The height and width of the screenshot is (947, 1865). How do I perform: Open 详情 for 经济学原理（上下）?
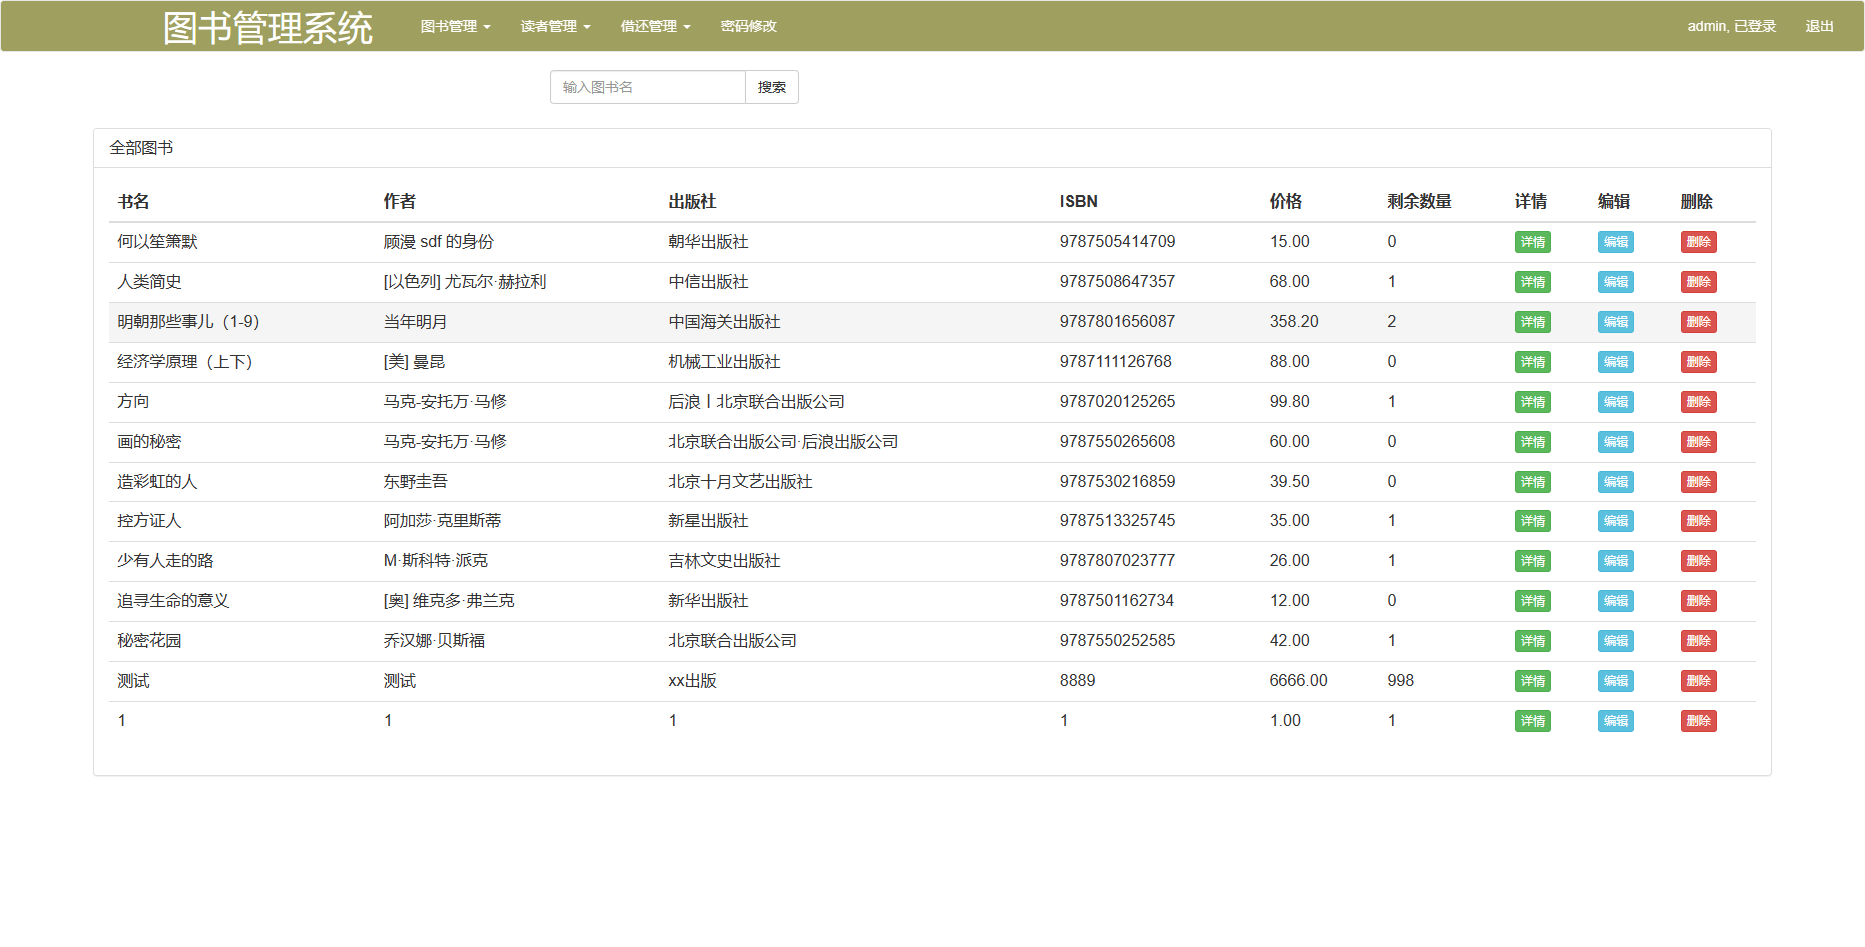[x=1532, y=362]
